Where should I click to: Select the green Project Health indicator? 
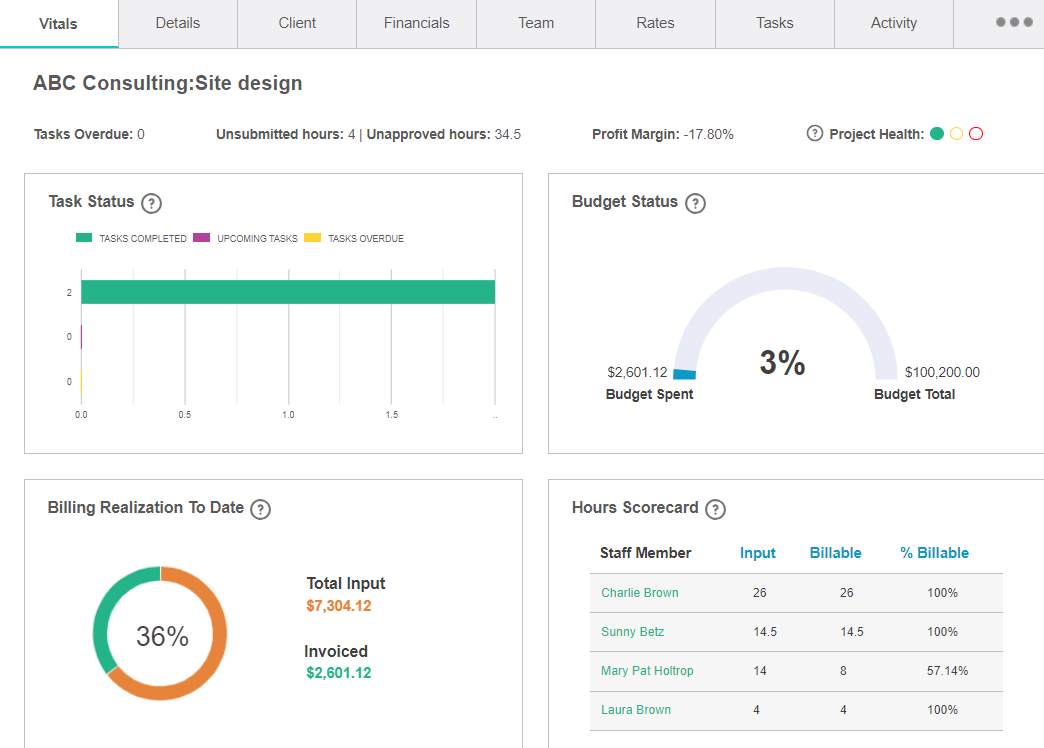pyautogui.click(x=937, y=134)
